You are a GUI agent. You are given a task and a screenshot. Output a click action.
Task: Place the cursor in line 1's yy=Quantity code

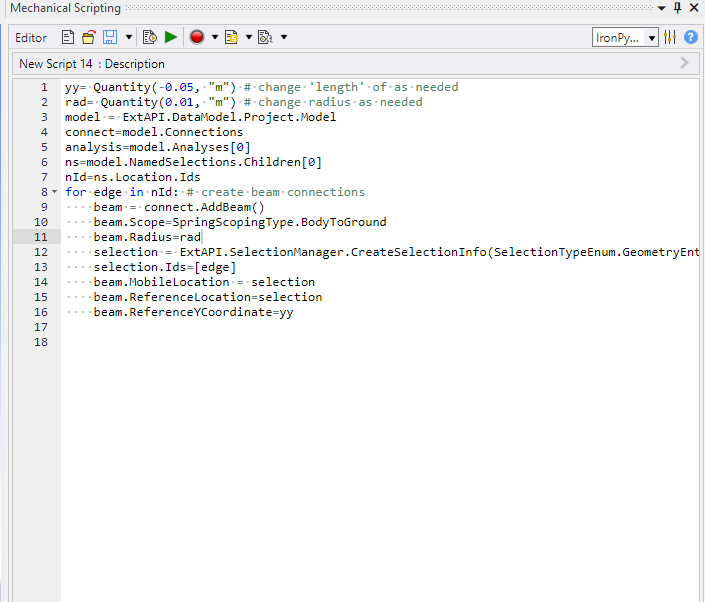coord(151,87)
